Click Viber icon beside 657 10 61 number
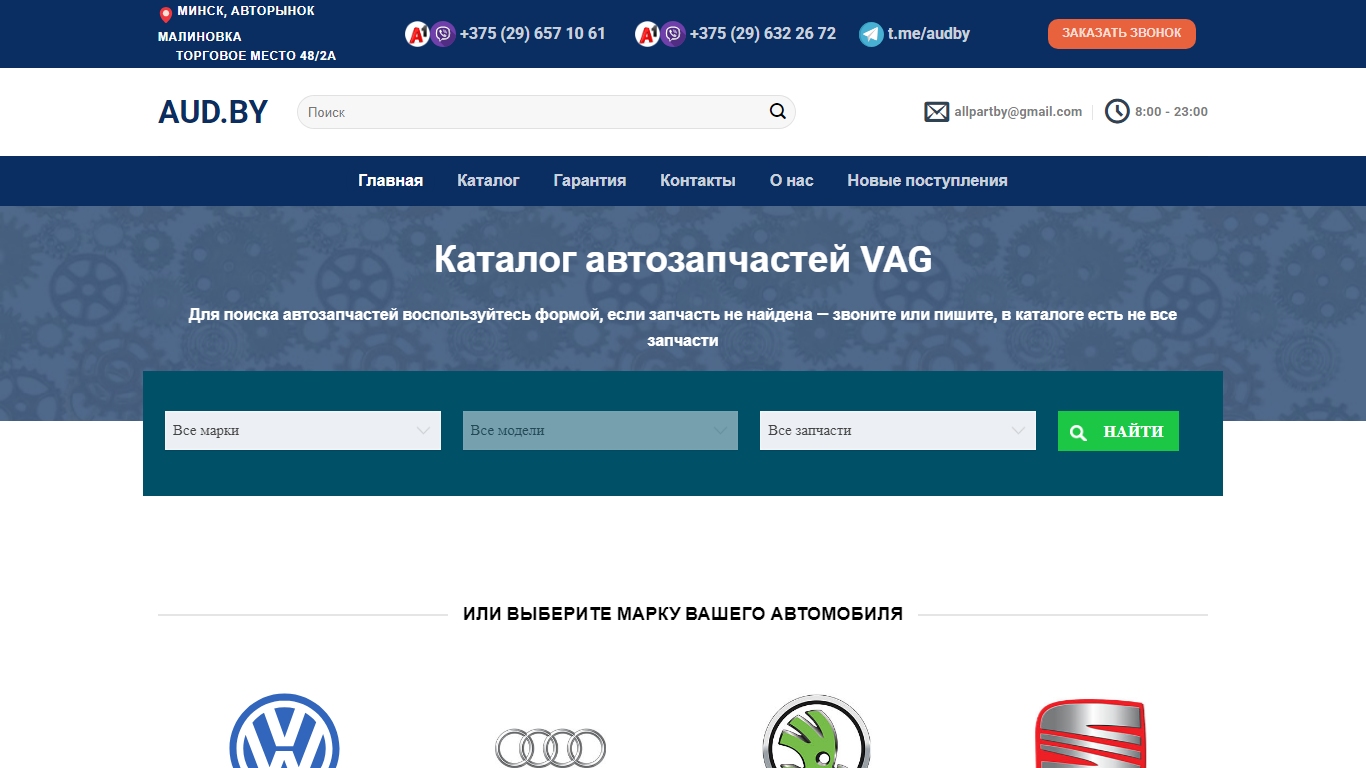This screenshot has width=1366, height=768. pos(443,34)
